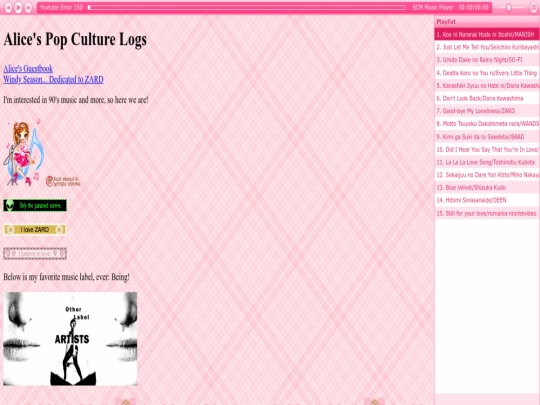Select track 9 Kimi ga Suki da to Sakebitai

(487, 137)
